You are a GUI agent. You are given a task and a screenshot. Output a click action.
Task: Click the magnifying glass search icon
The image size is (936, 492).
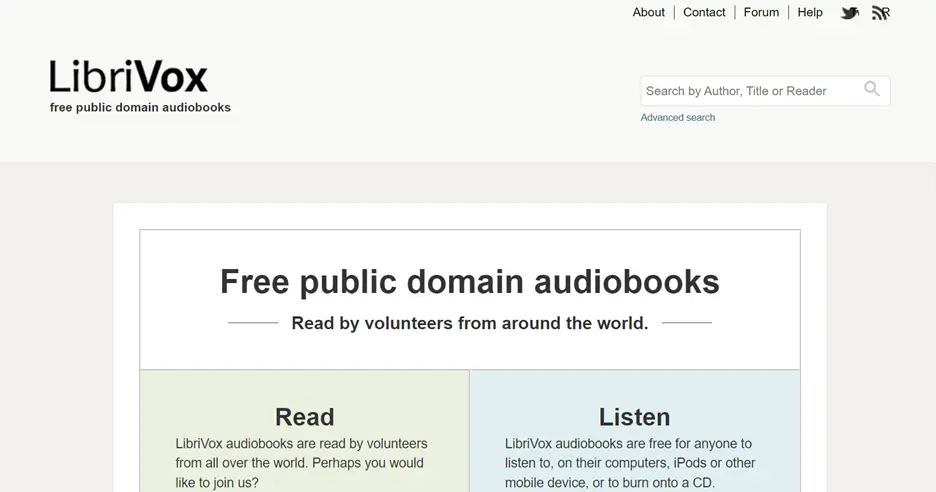[x=872, y=90]
